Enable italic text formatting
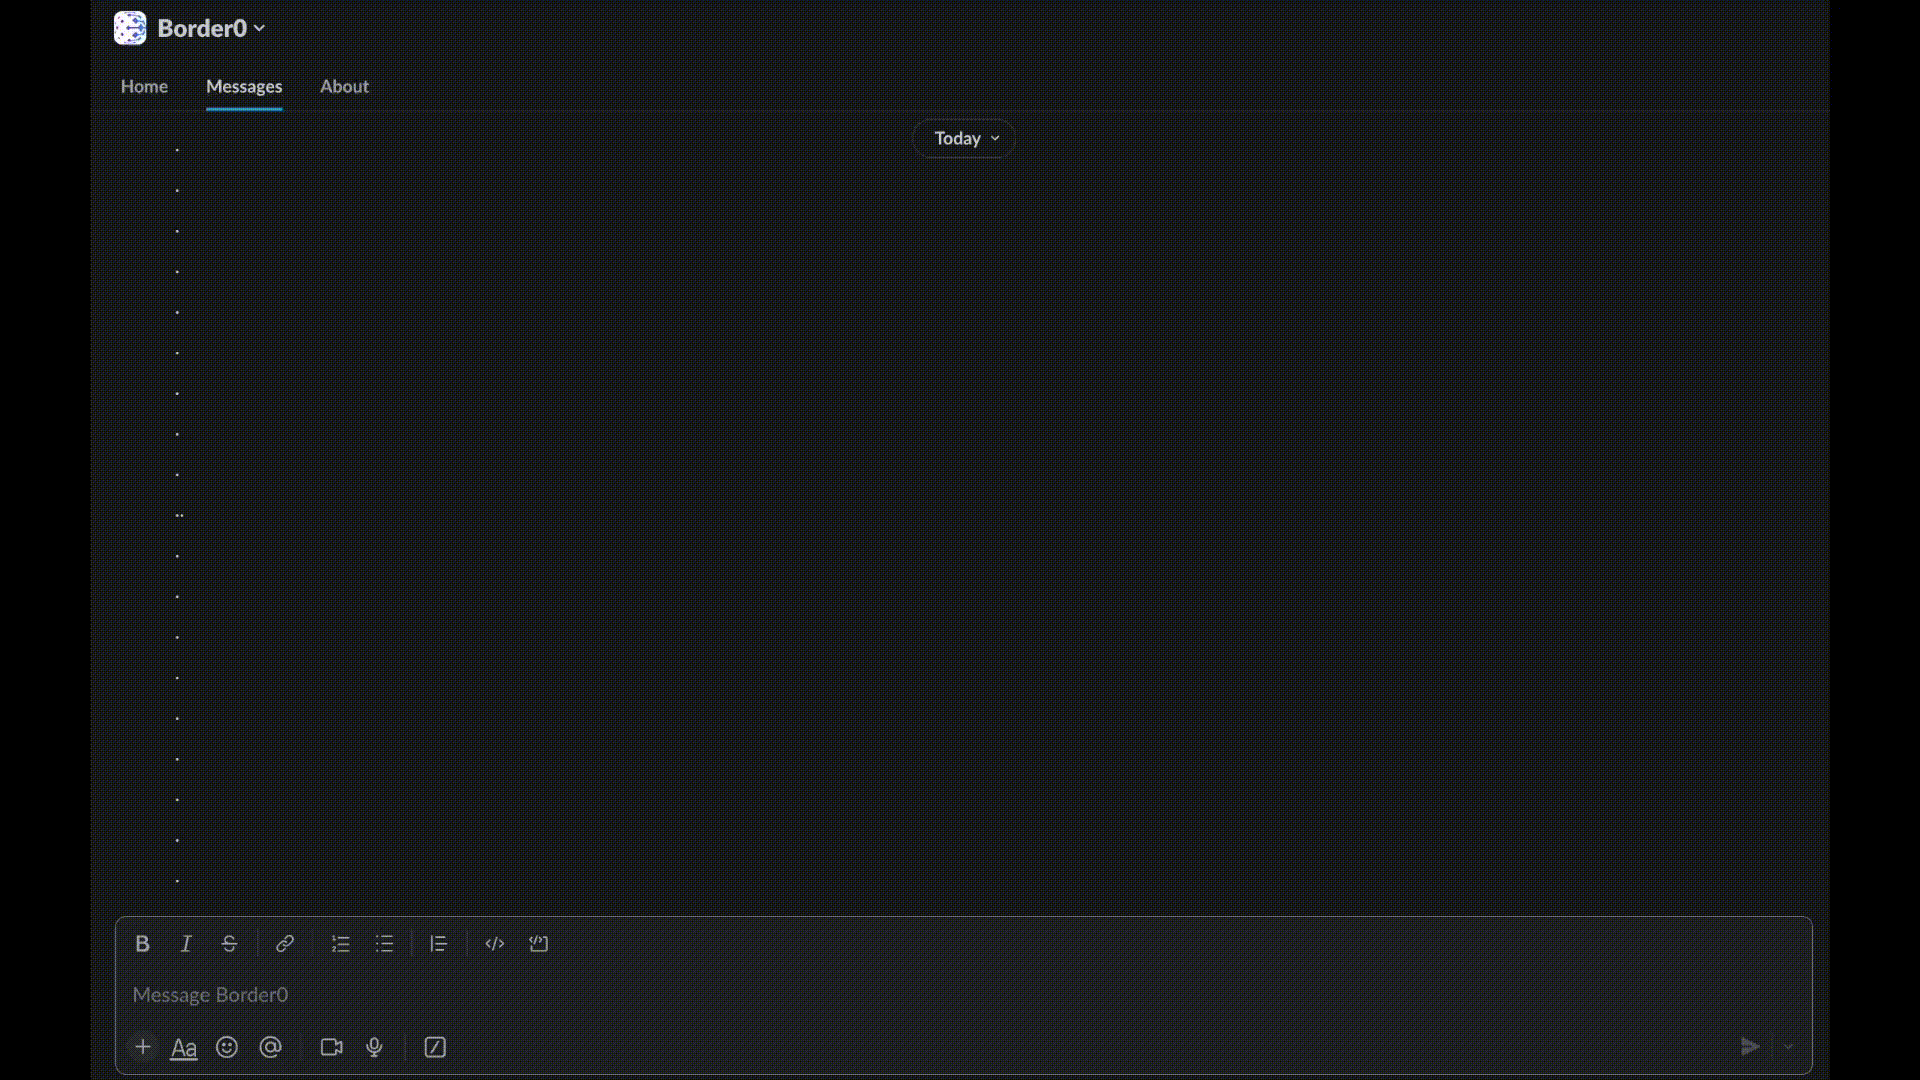Image resolution: width=1920 pixels, height=1080 pixels. (186, 943)
